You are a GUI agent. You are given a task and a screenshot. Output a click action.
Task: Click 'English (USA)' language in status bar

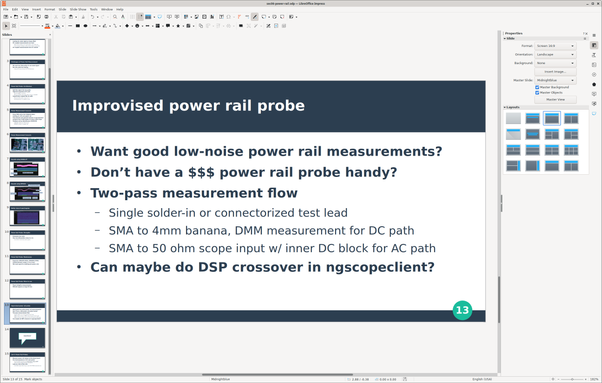(x=482, y=379)
